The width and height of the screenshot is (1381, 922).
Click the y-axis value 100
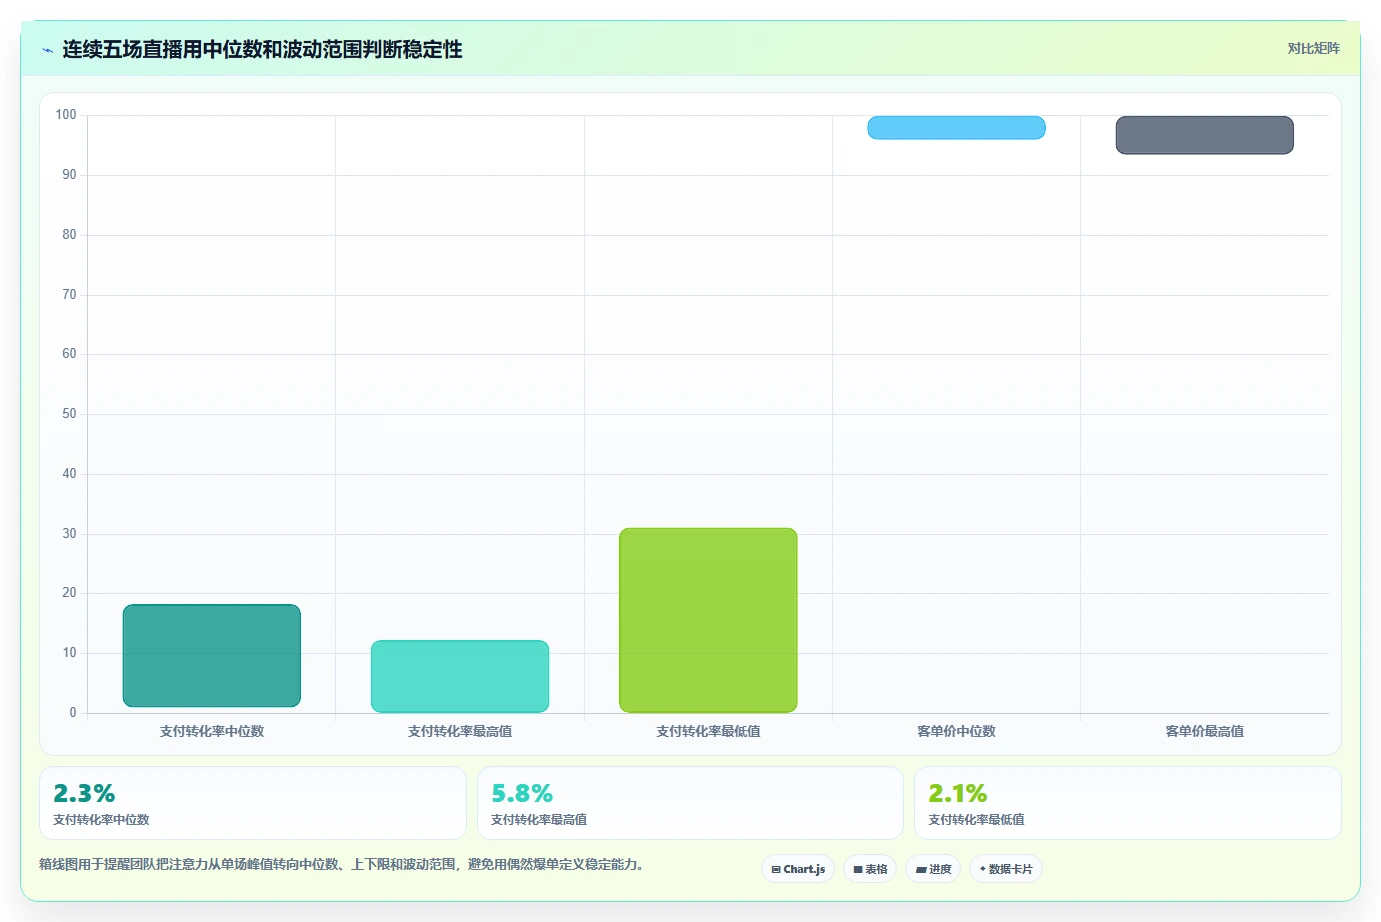coord(66,115)
